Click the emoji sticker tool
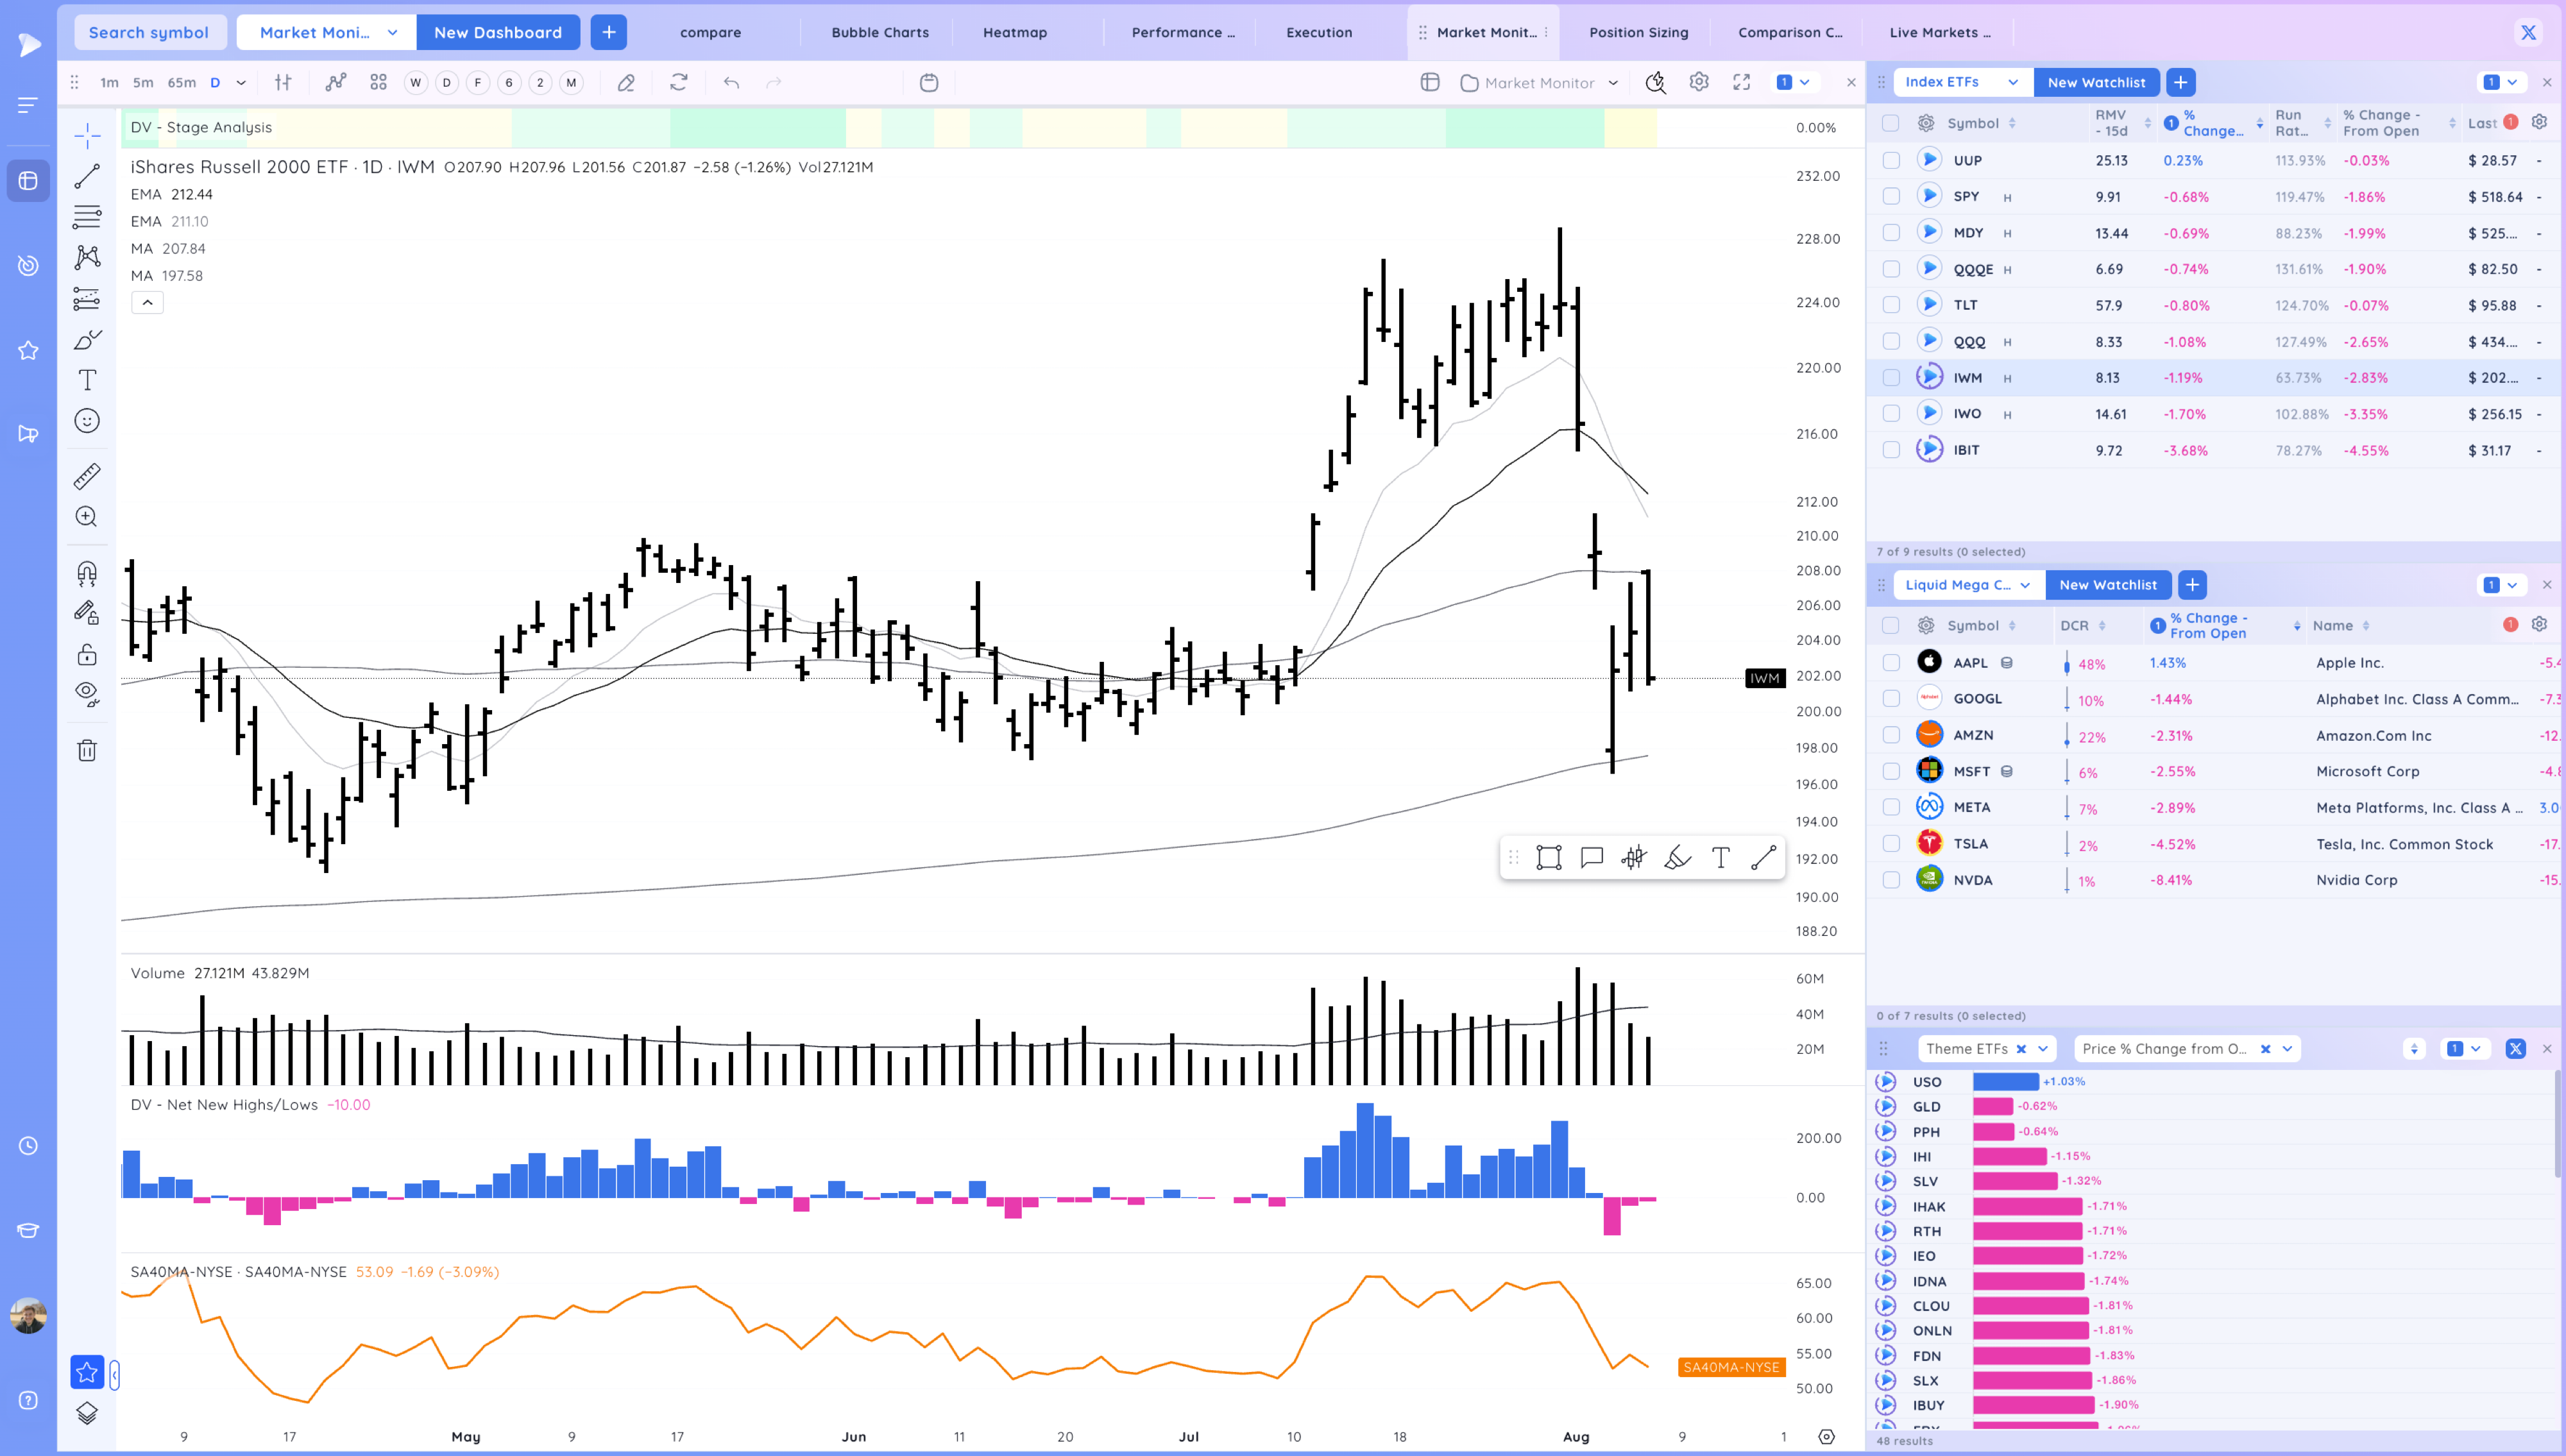2566x1456 pixels. click(87, 421)
